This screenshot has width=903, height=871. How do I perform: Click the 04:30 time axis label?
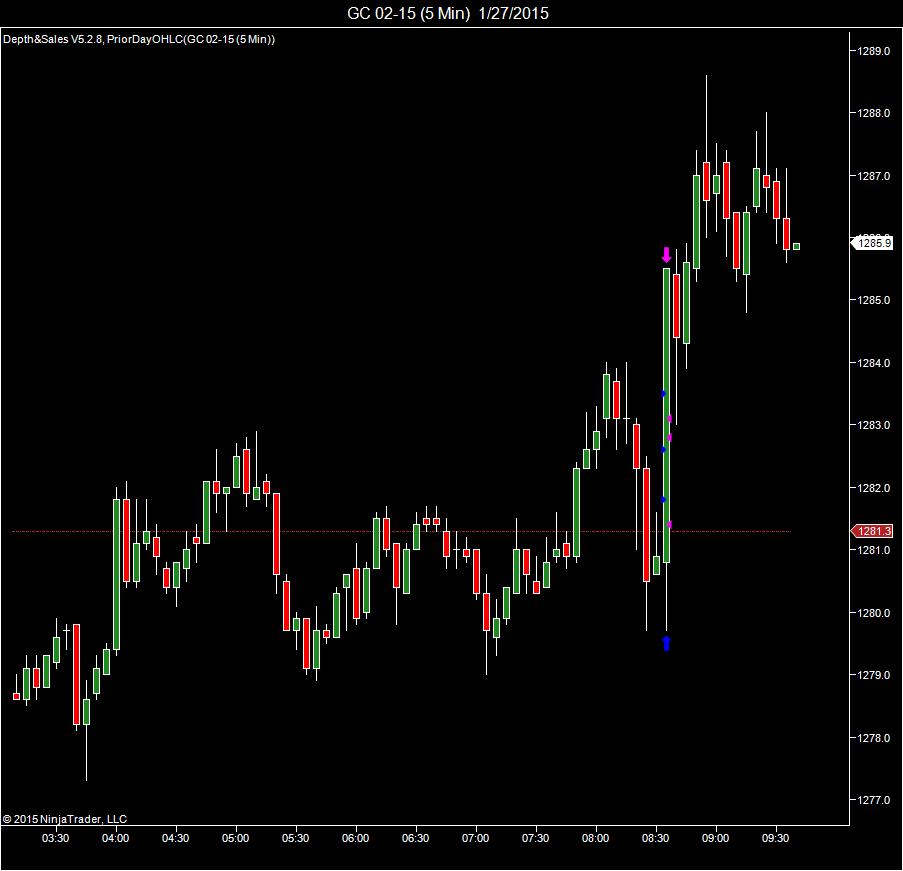pos(175,838)
